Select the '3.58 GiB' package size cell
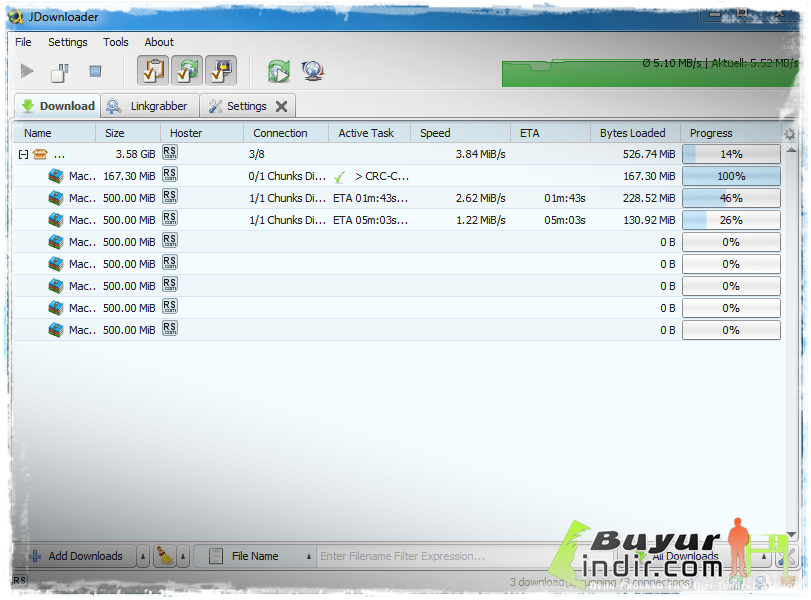The width and height of the screenshot is (811, 600). click(x=135, y=154)
